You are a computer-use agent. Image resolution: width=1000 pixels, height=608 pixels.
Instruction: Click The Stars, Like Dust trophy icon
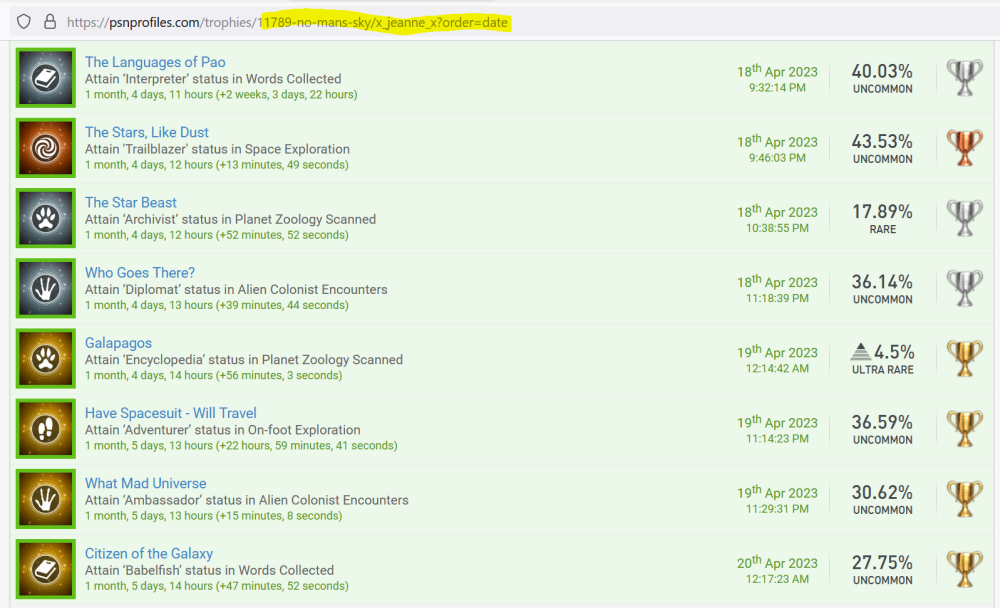(x=46, y=148)
